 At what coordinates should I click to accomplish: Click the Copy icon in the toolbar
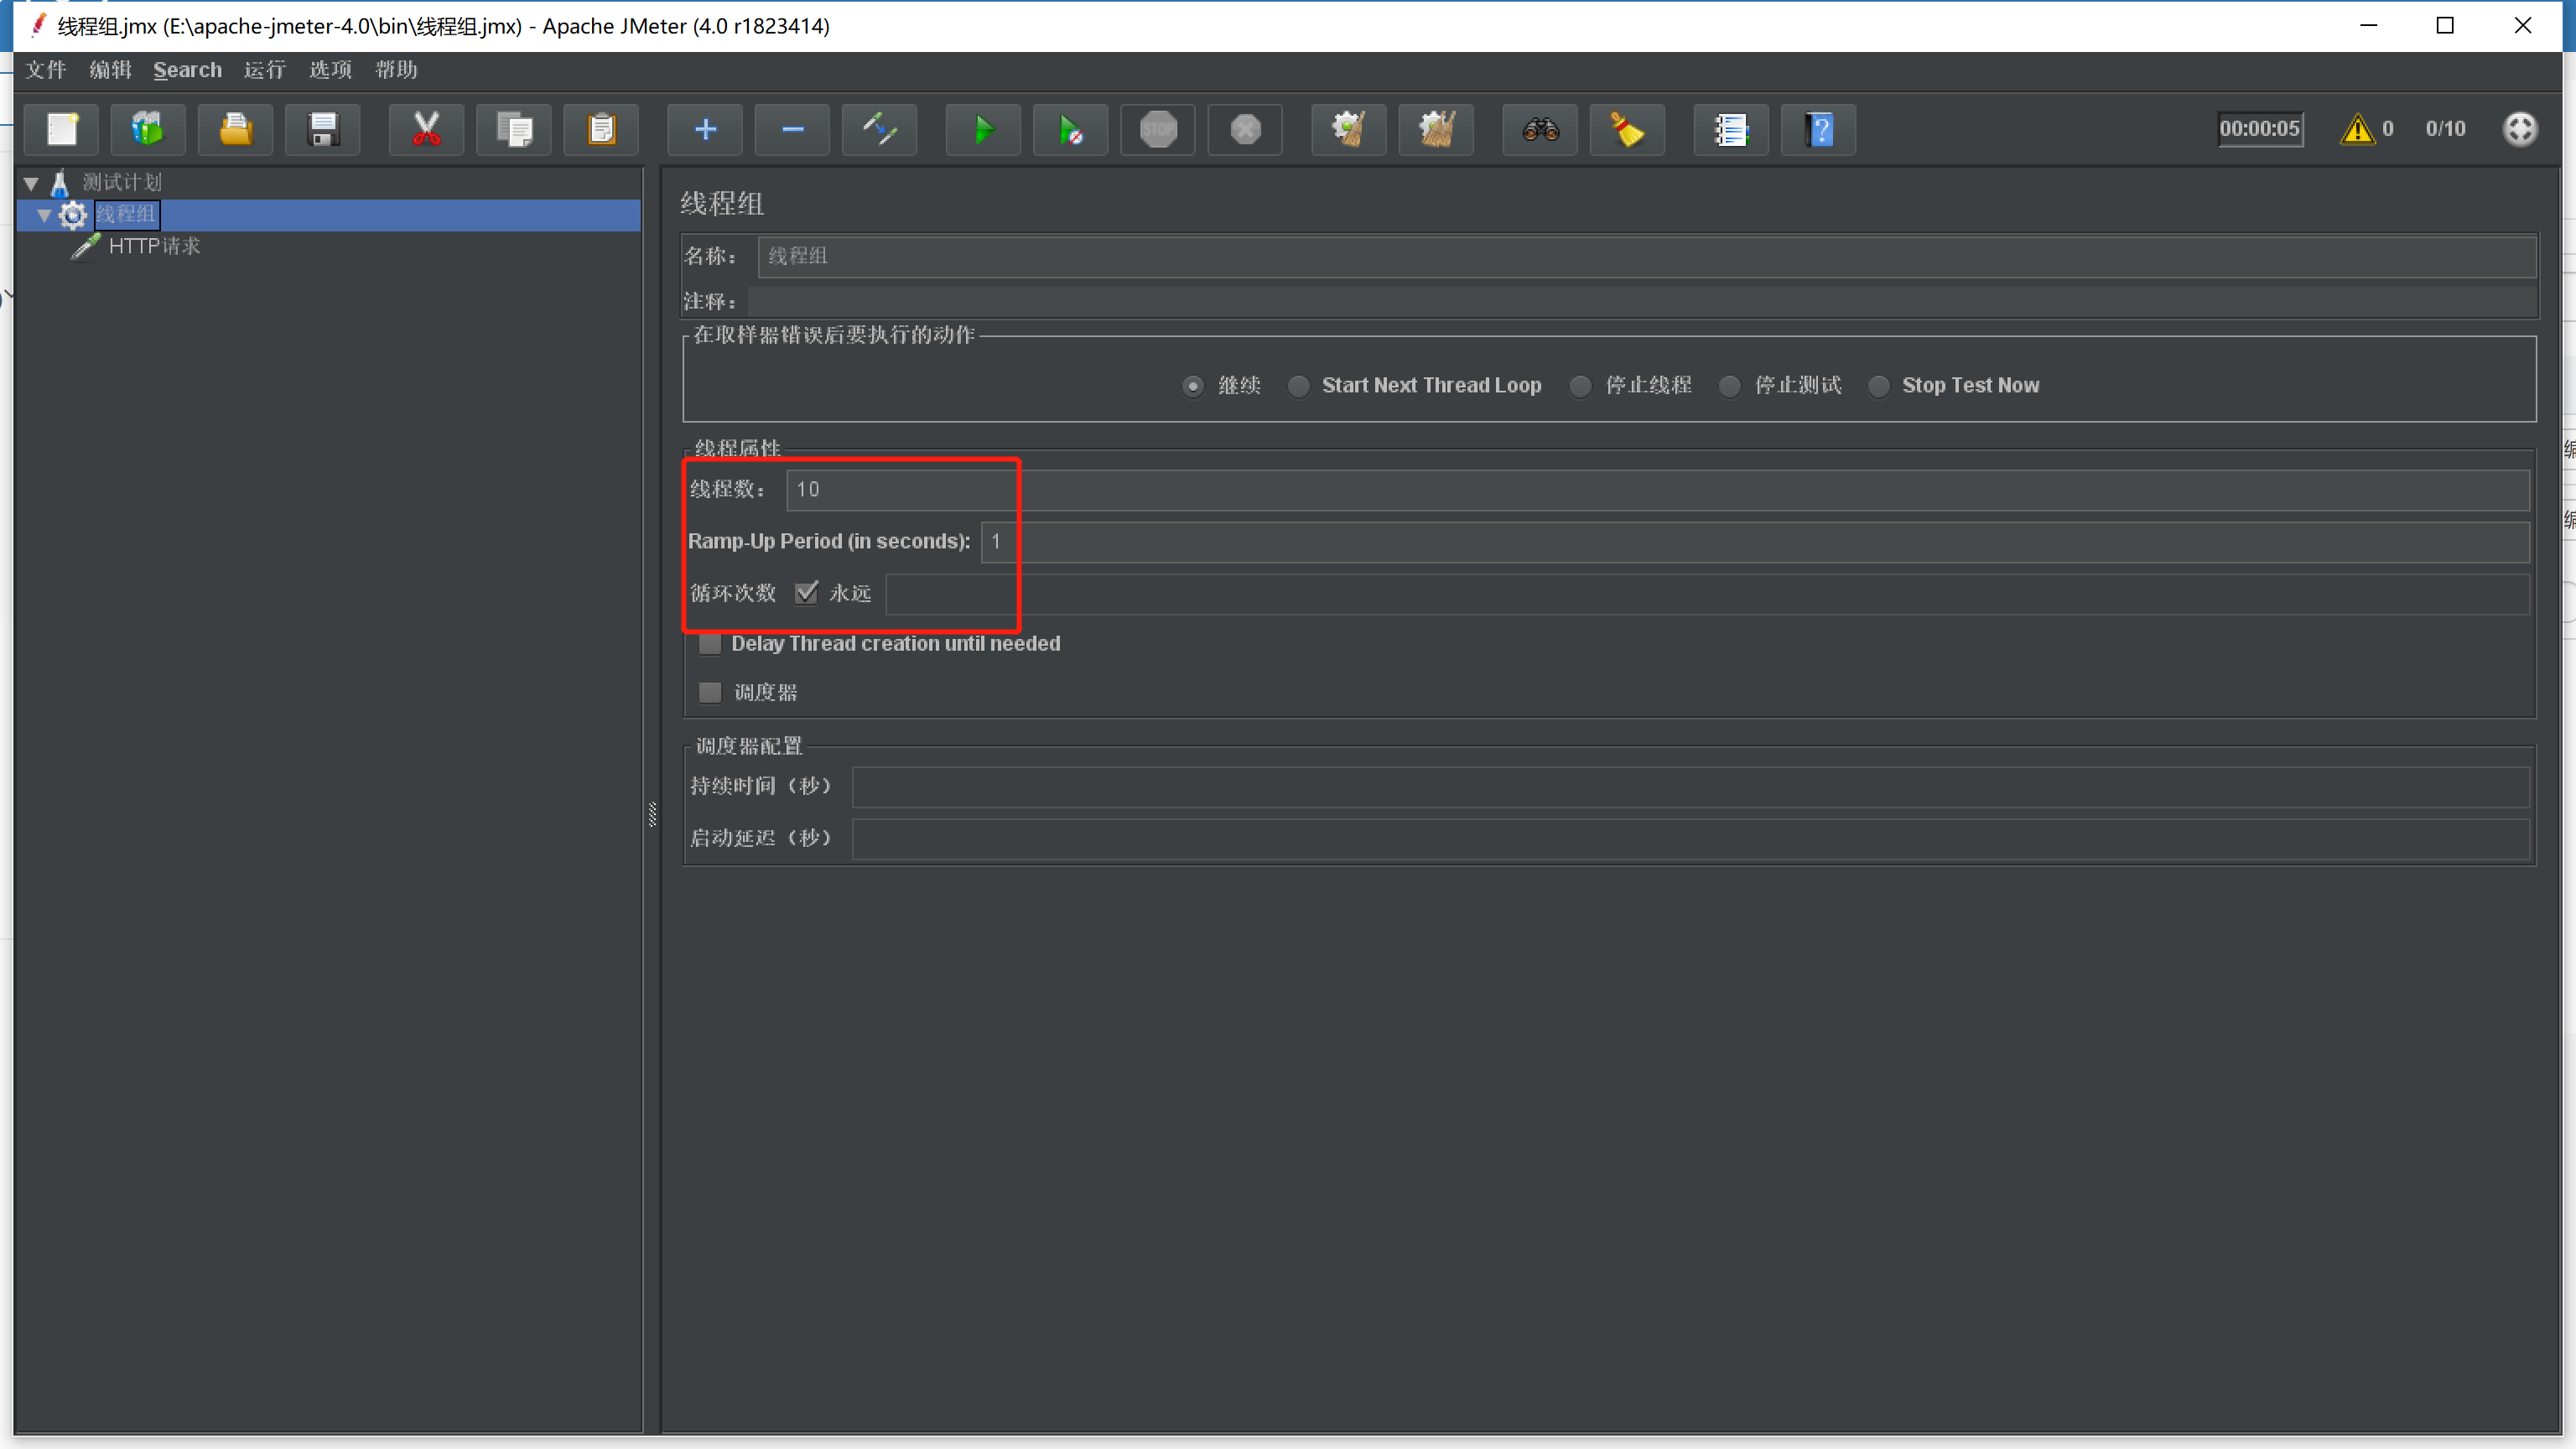tap(514, 129)
